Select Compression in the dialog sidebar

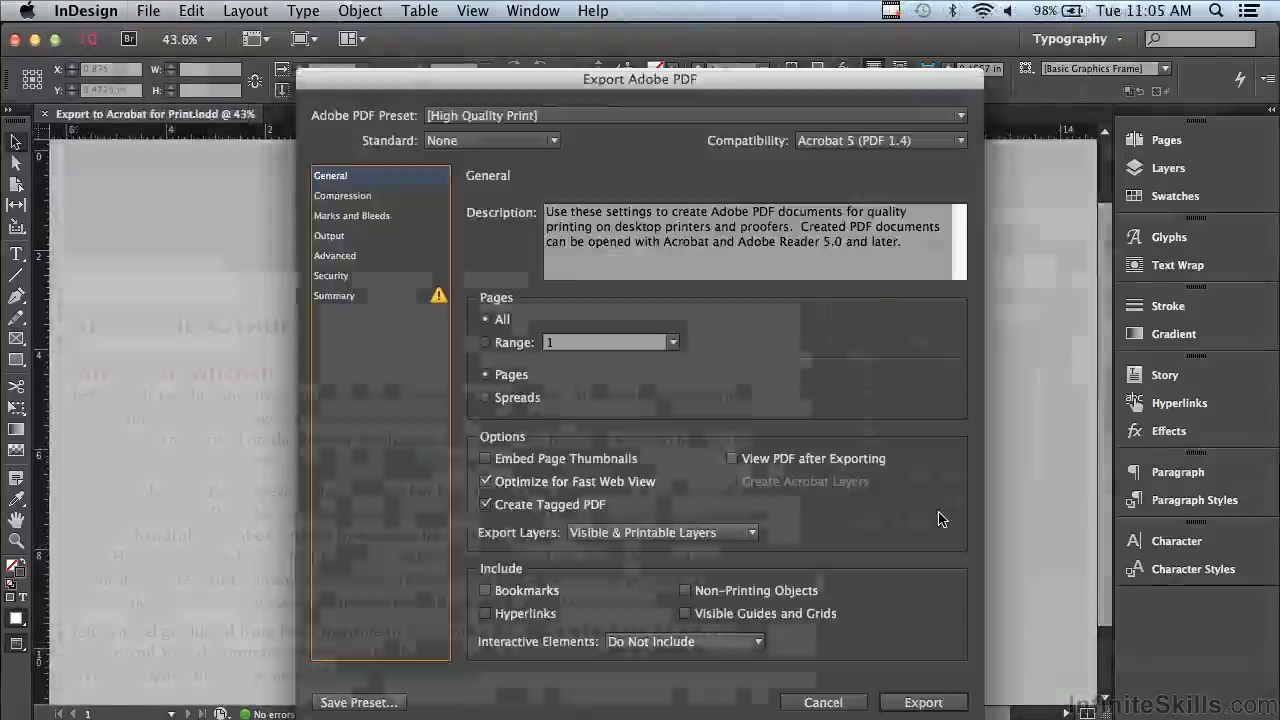pos(342,195)
